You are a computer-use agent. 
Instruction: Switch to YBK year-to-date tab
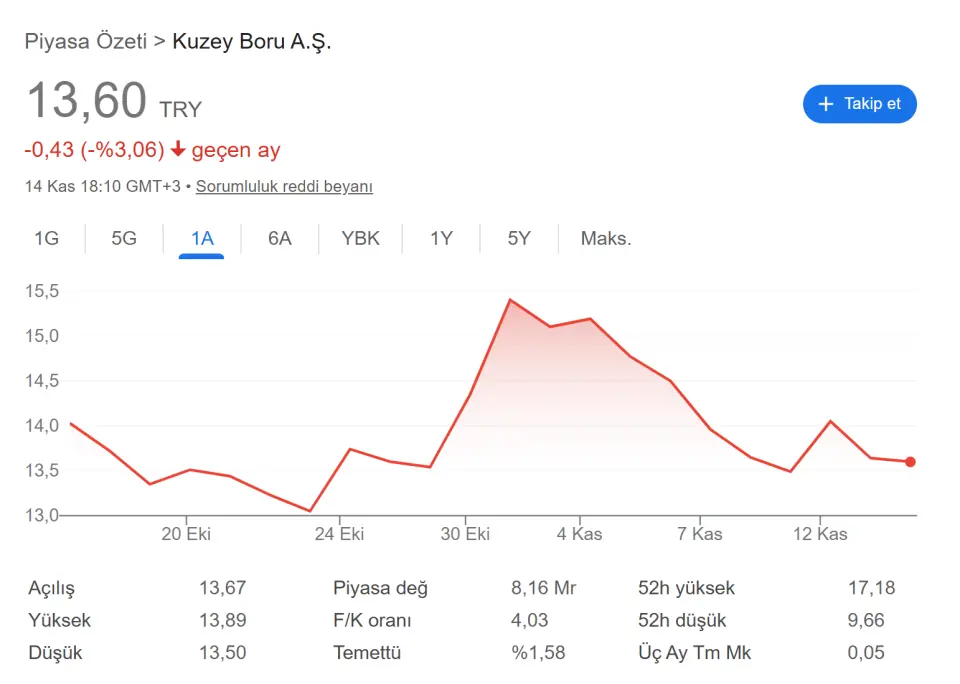(x=360, y=238)
